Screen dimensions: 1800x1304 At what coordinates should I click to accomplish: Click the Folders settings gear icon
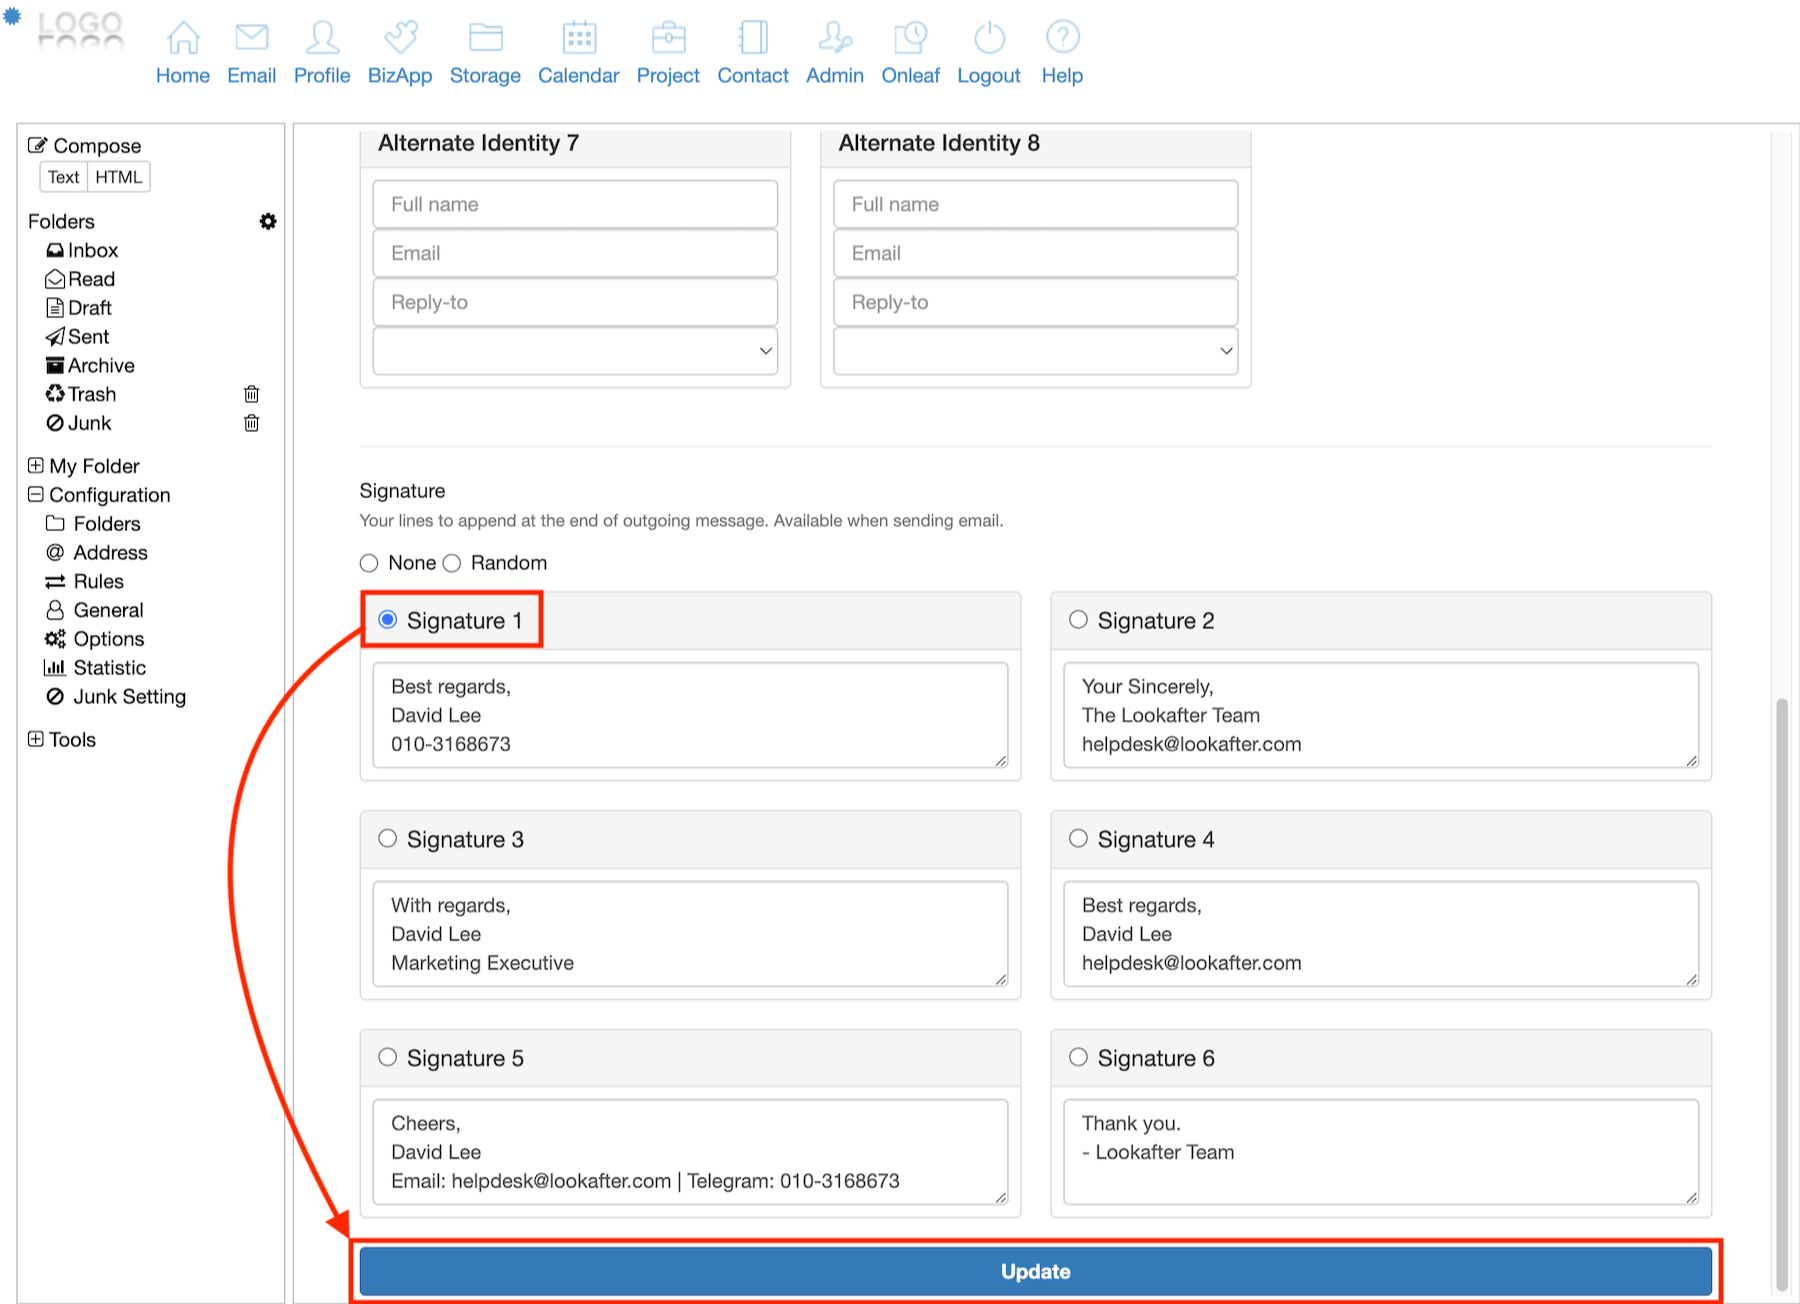[x=268, y=222]
